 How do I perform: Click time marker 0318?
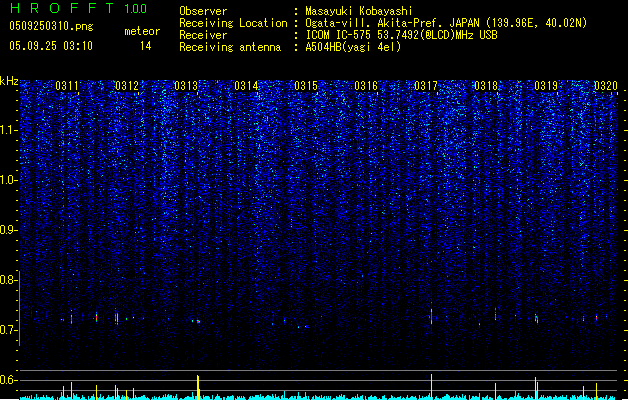coord(486,86)
